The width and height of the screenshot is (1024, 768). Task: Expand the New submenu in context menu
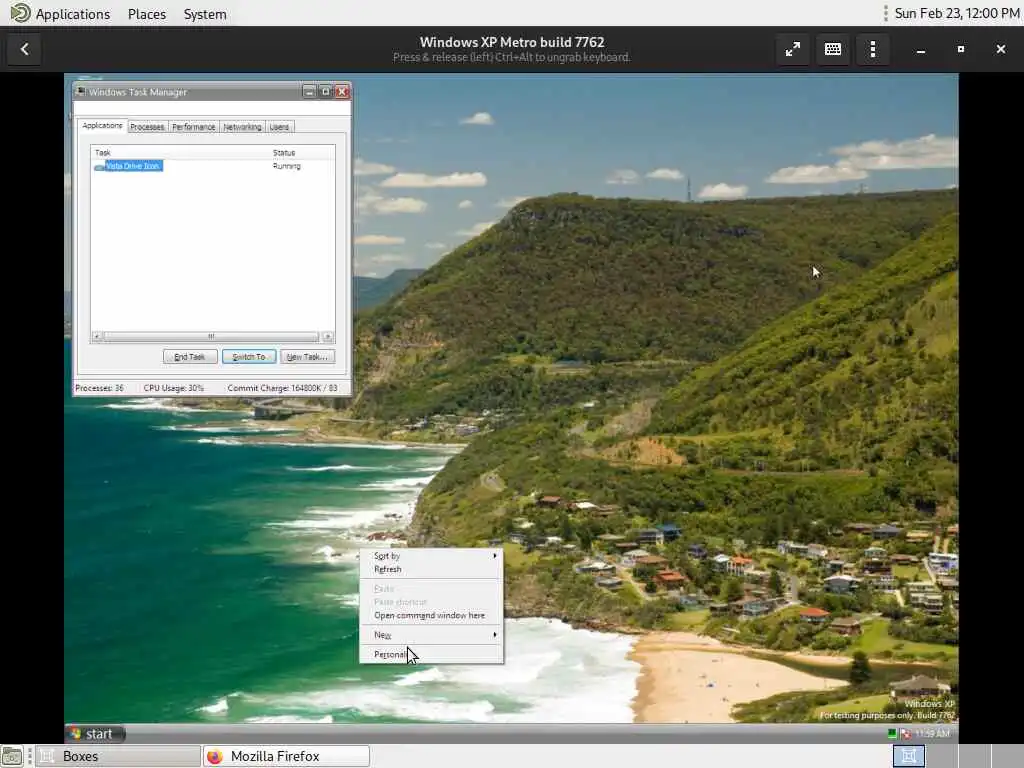(432, 635)
